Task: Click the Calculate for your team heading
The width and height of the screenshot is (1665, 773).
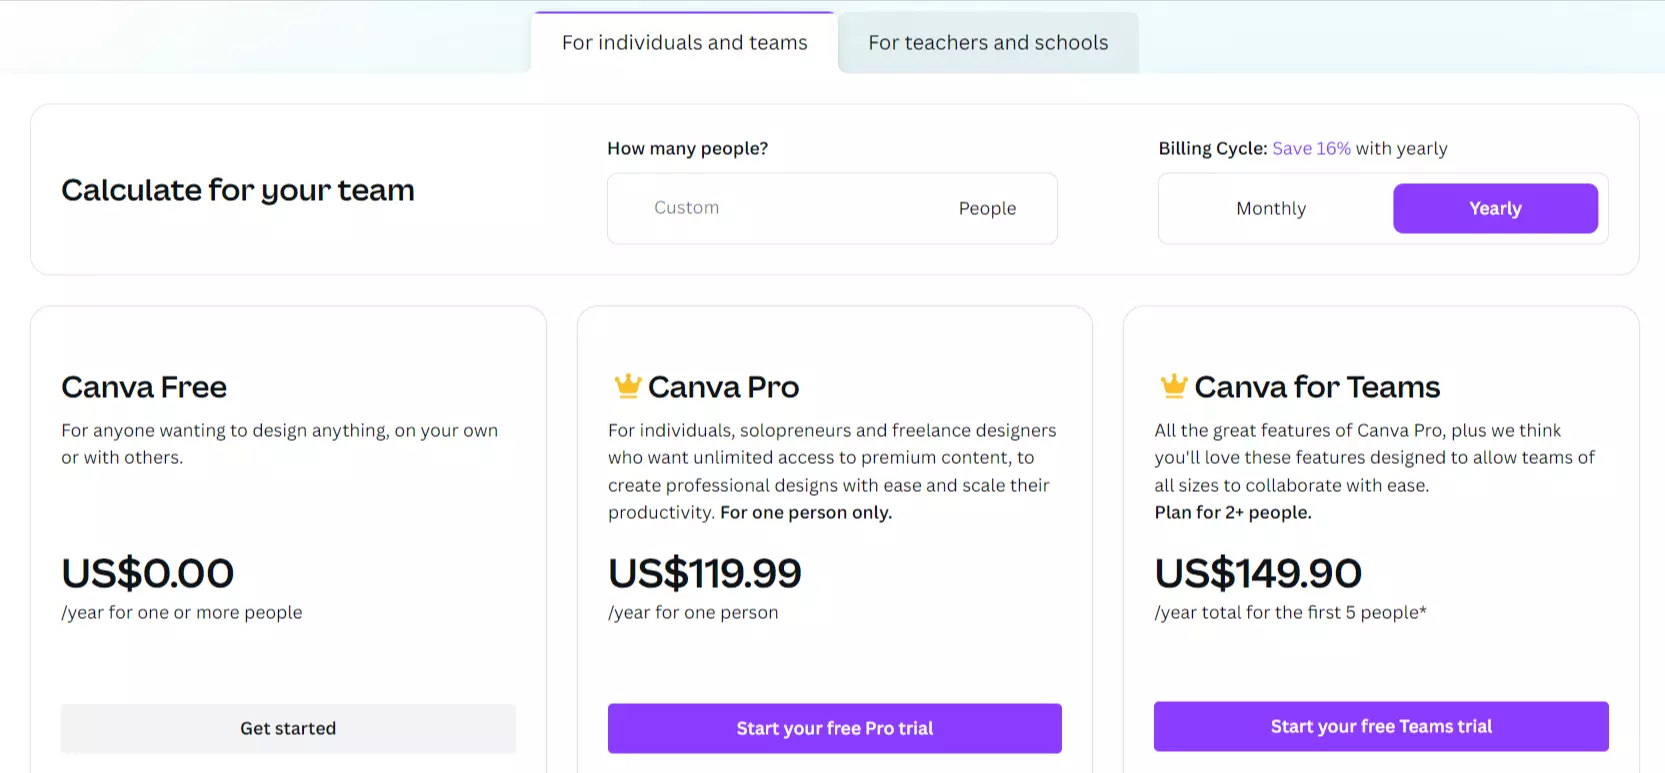Action: click(238, 190)
